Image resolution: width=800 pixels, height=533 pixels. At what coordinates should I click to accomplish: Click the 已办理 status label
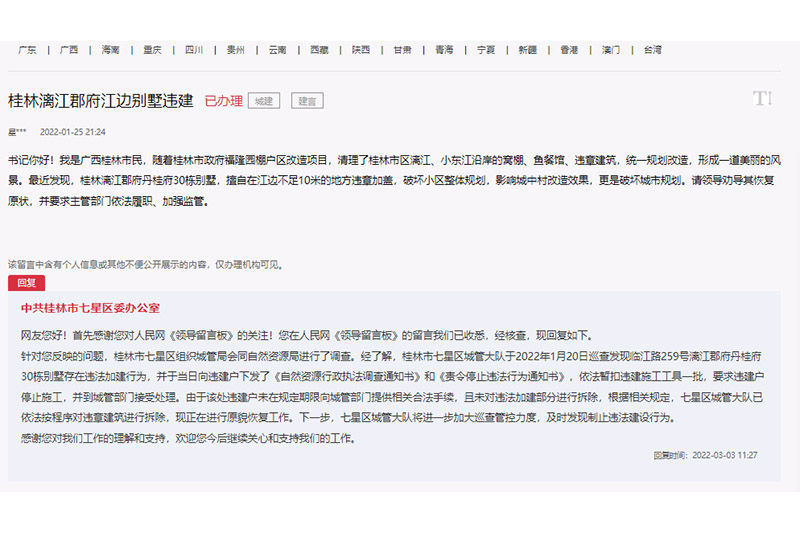[223, 101]
